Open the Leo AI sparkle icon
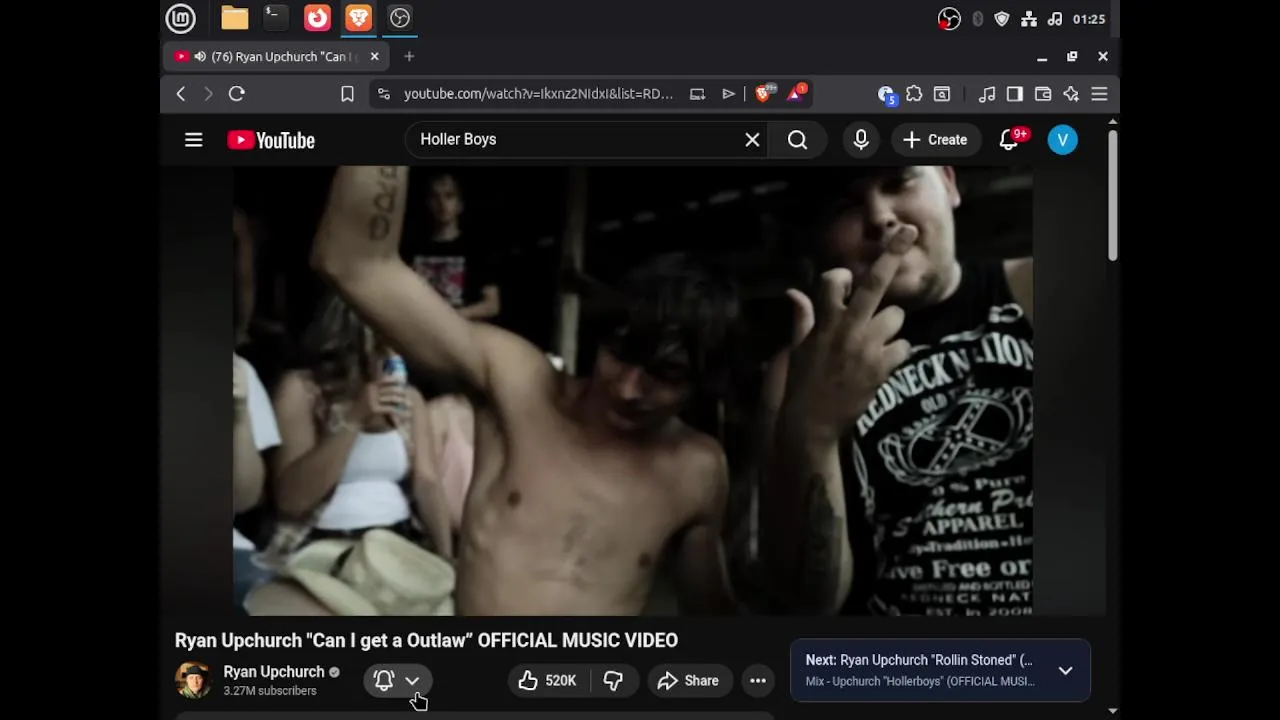 pyautogui.click(x=1071, y=94)
